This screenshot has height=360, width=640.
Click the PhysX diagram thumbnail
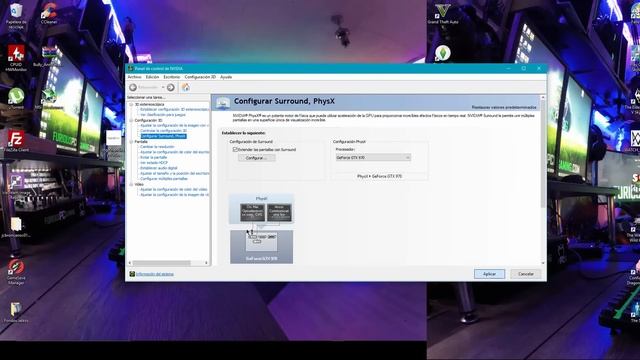261,209
